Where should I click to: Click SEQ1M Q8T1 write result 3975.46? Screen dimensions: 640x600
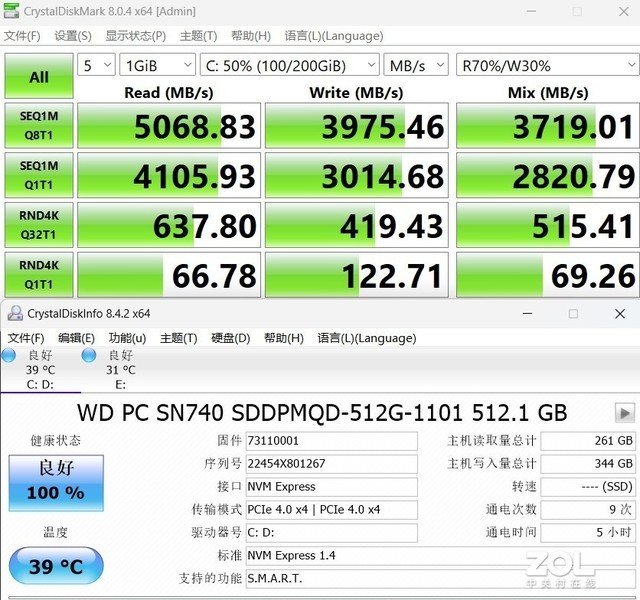pyautogui.click(x=357, y=126)
